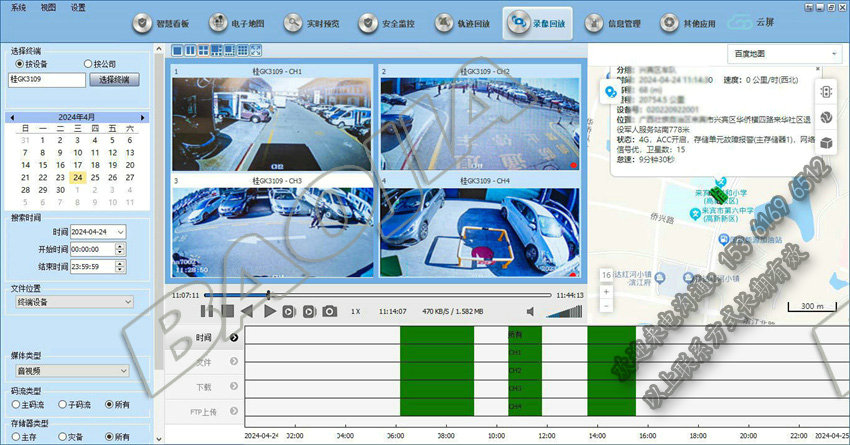Toggle fullscreen video layout icon
850x445 pixels.
256,50
